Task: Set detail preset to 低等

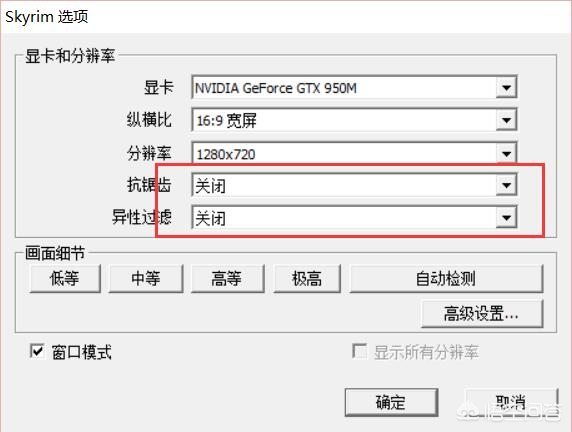Action: coord(65,279)
